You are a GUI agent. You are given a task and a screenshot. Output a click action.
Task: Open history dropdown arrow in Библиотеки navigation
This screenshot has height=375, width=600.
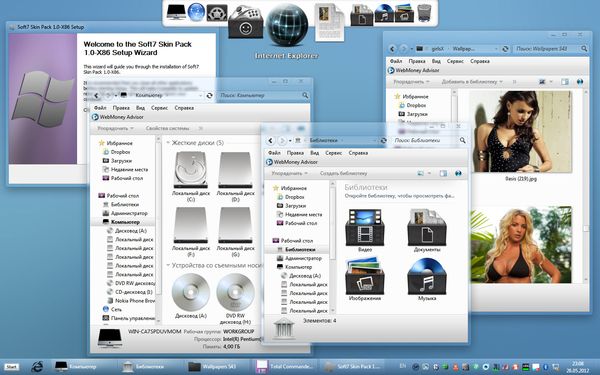(x=290, y=141)
